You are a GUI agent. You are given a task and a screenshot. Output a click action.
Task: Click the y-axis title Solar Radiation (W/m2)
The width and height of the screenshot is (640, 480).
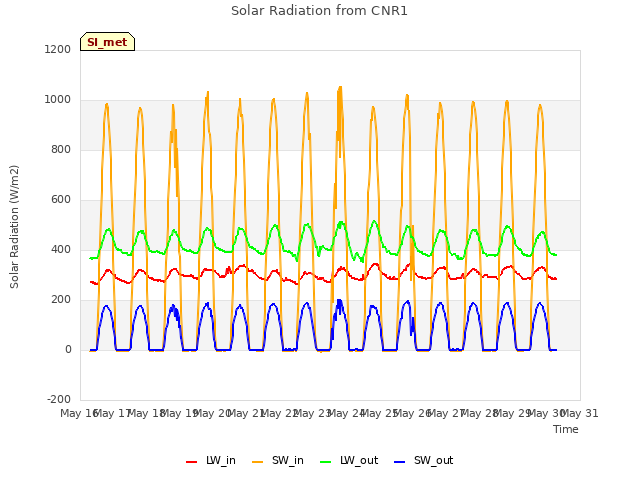tap(14, 227)
